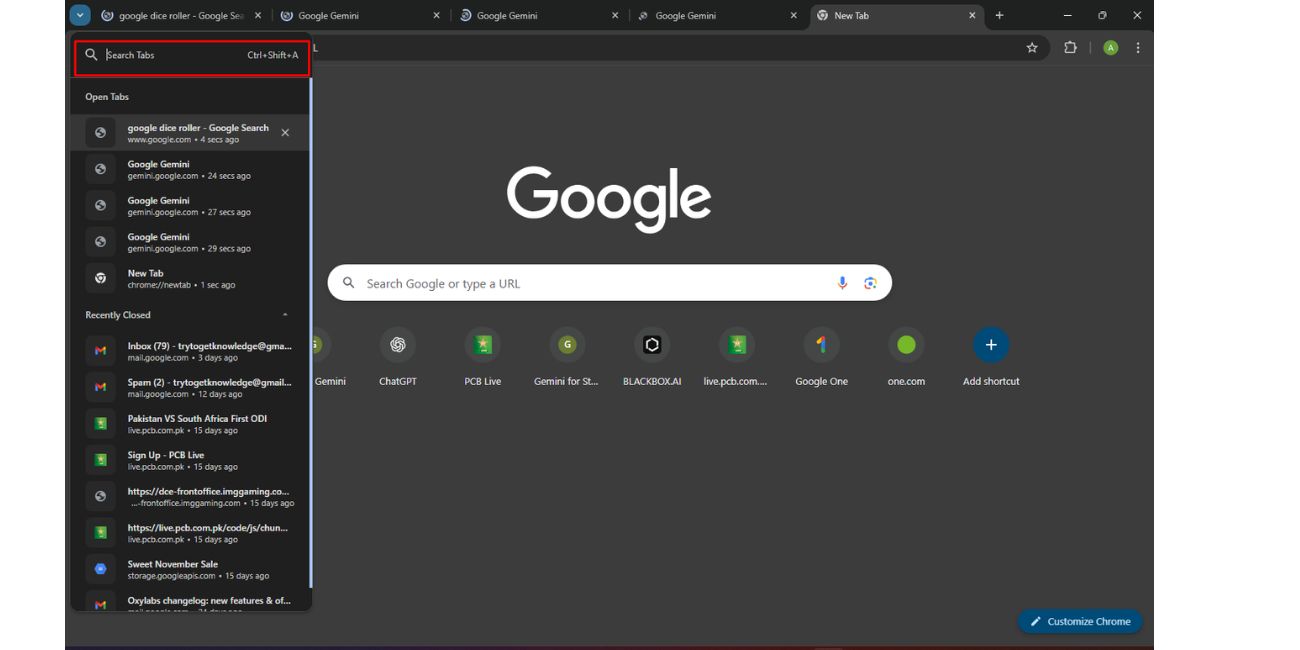Activate voice search with the microphone icon
The image size is (1300, 650).
(840, 283)
